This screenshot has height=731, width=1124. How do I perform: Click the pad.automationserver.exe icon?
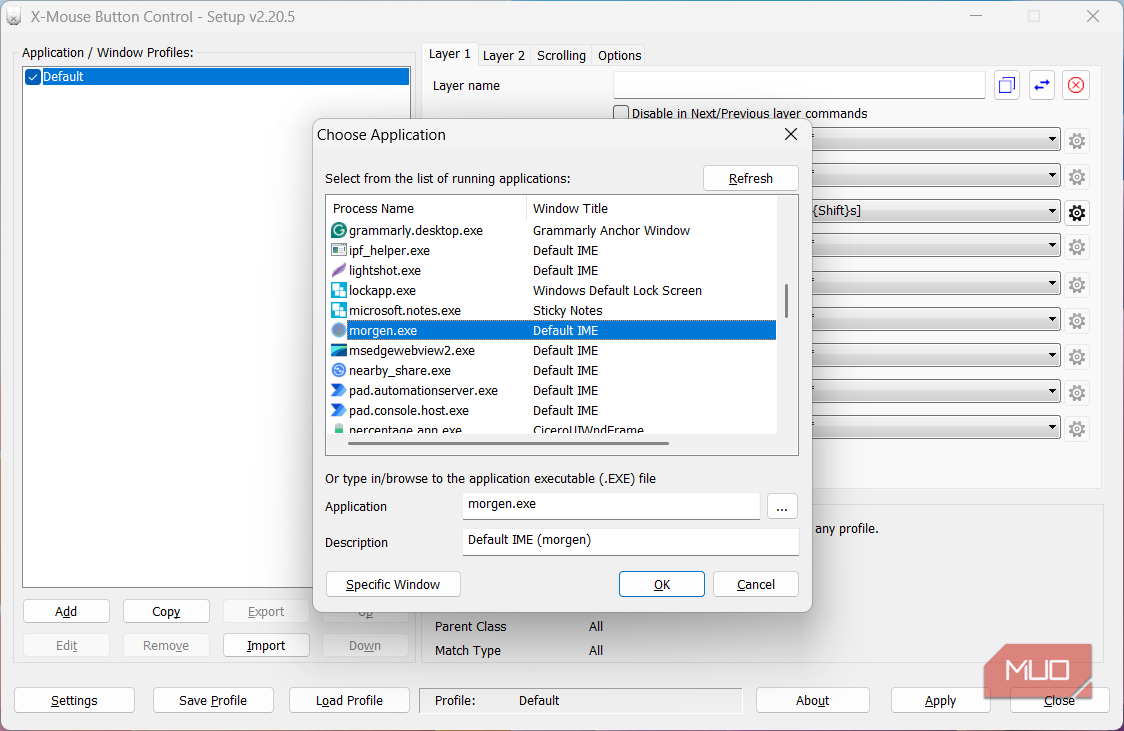pyautogui.click(x=339, y=391)
